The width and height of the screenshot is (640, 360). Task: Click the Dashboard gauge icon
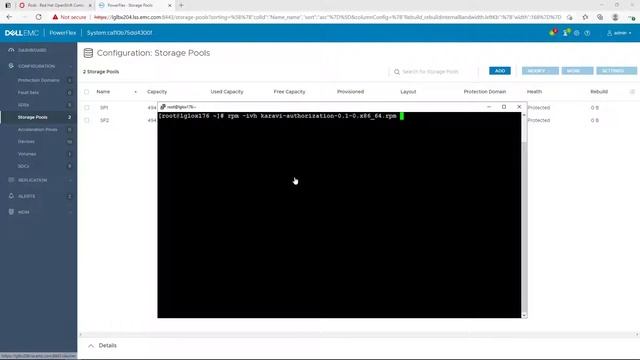click(x=11, y=50)
